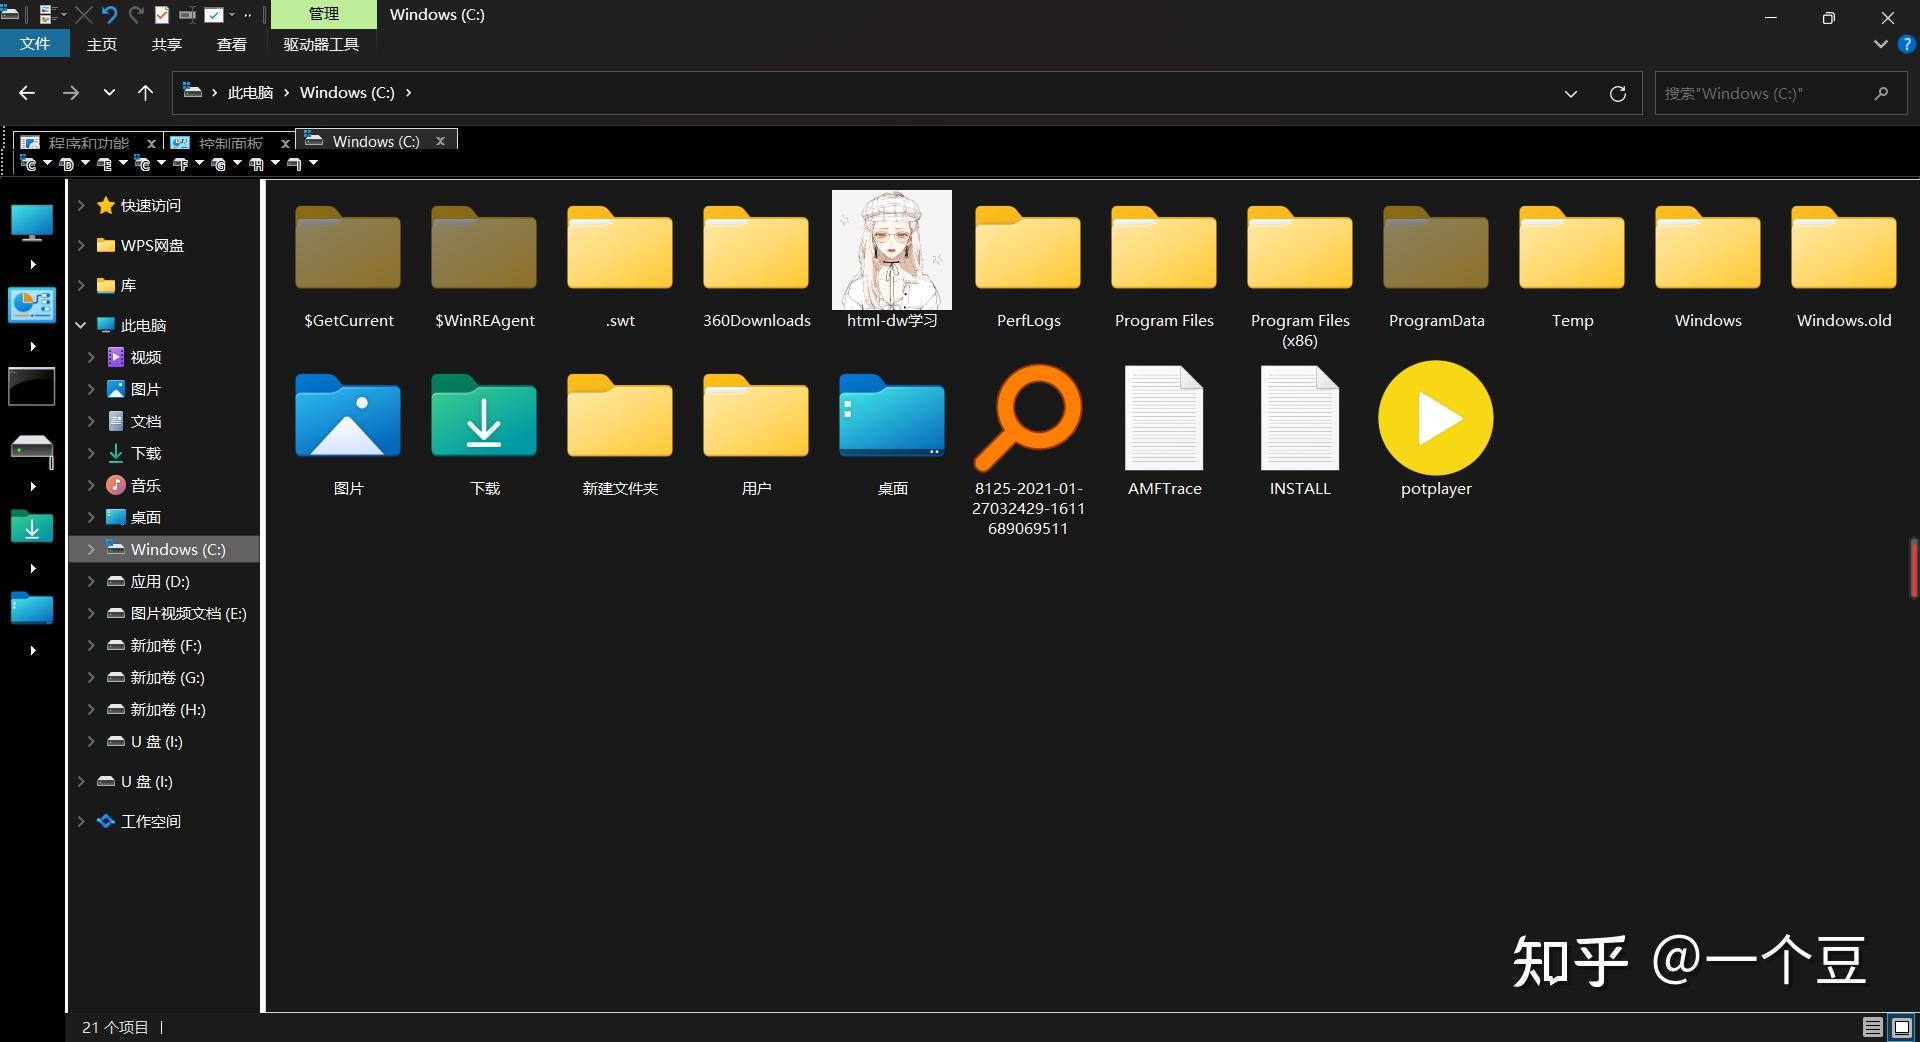
Task: Click the redo icon in title bar
Action: pyautogui.click(x=136, y=15)
